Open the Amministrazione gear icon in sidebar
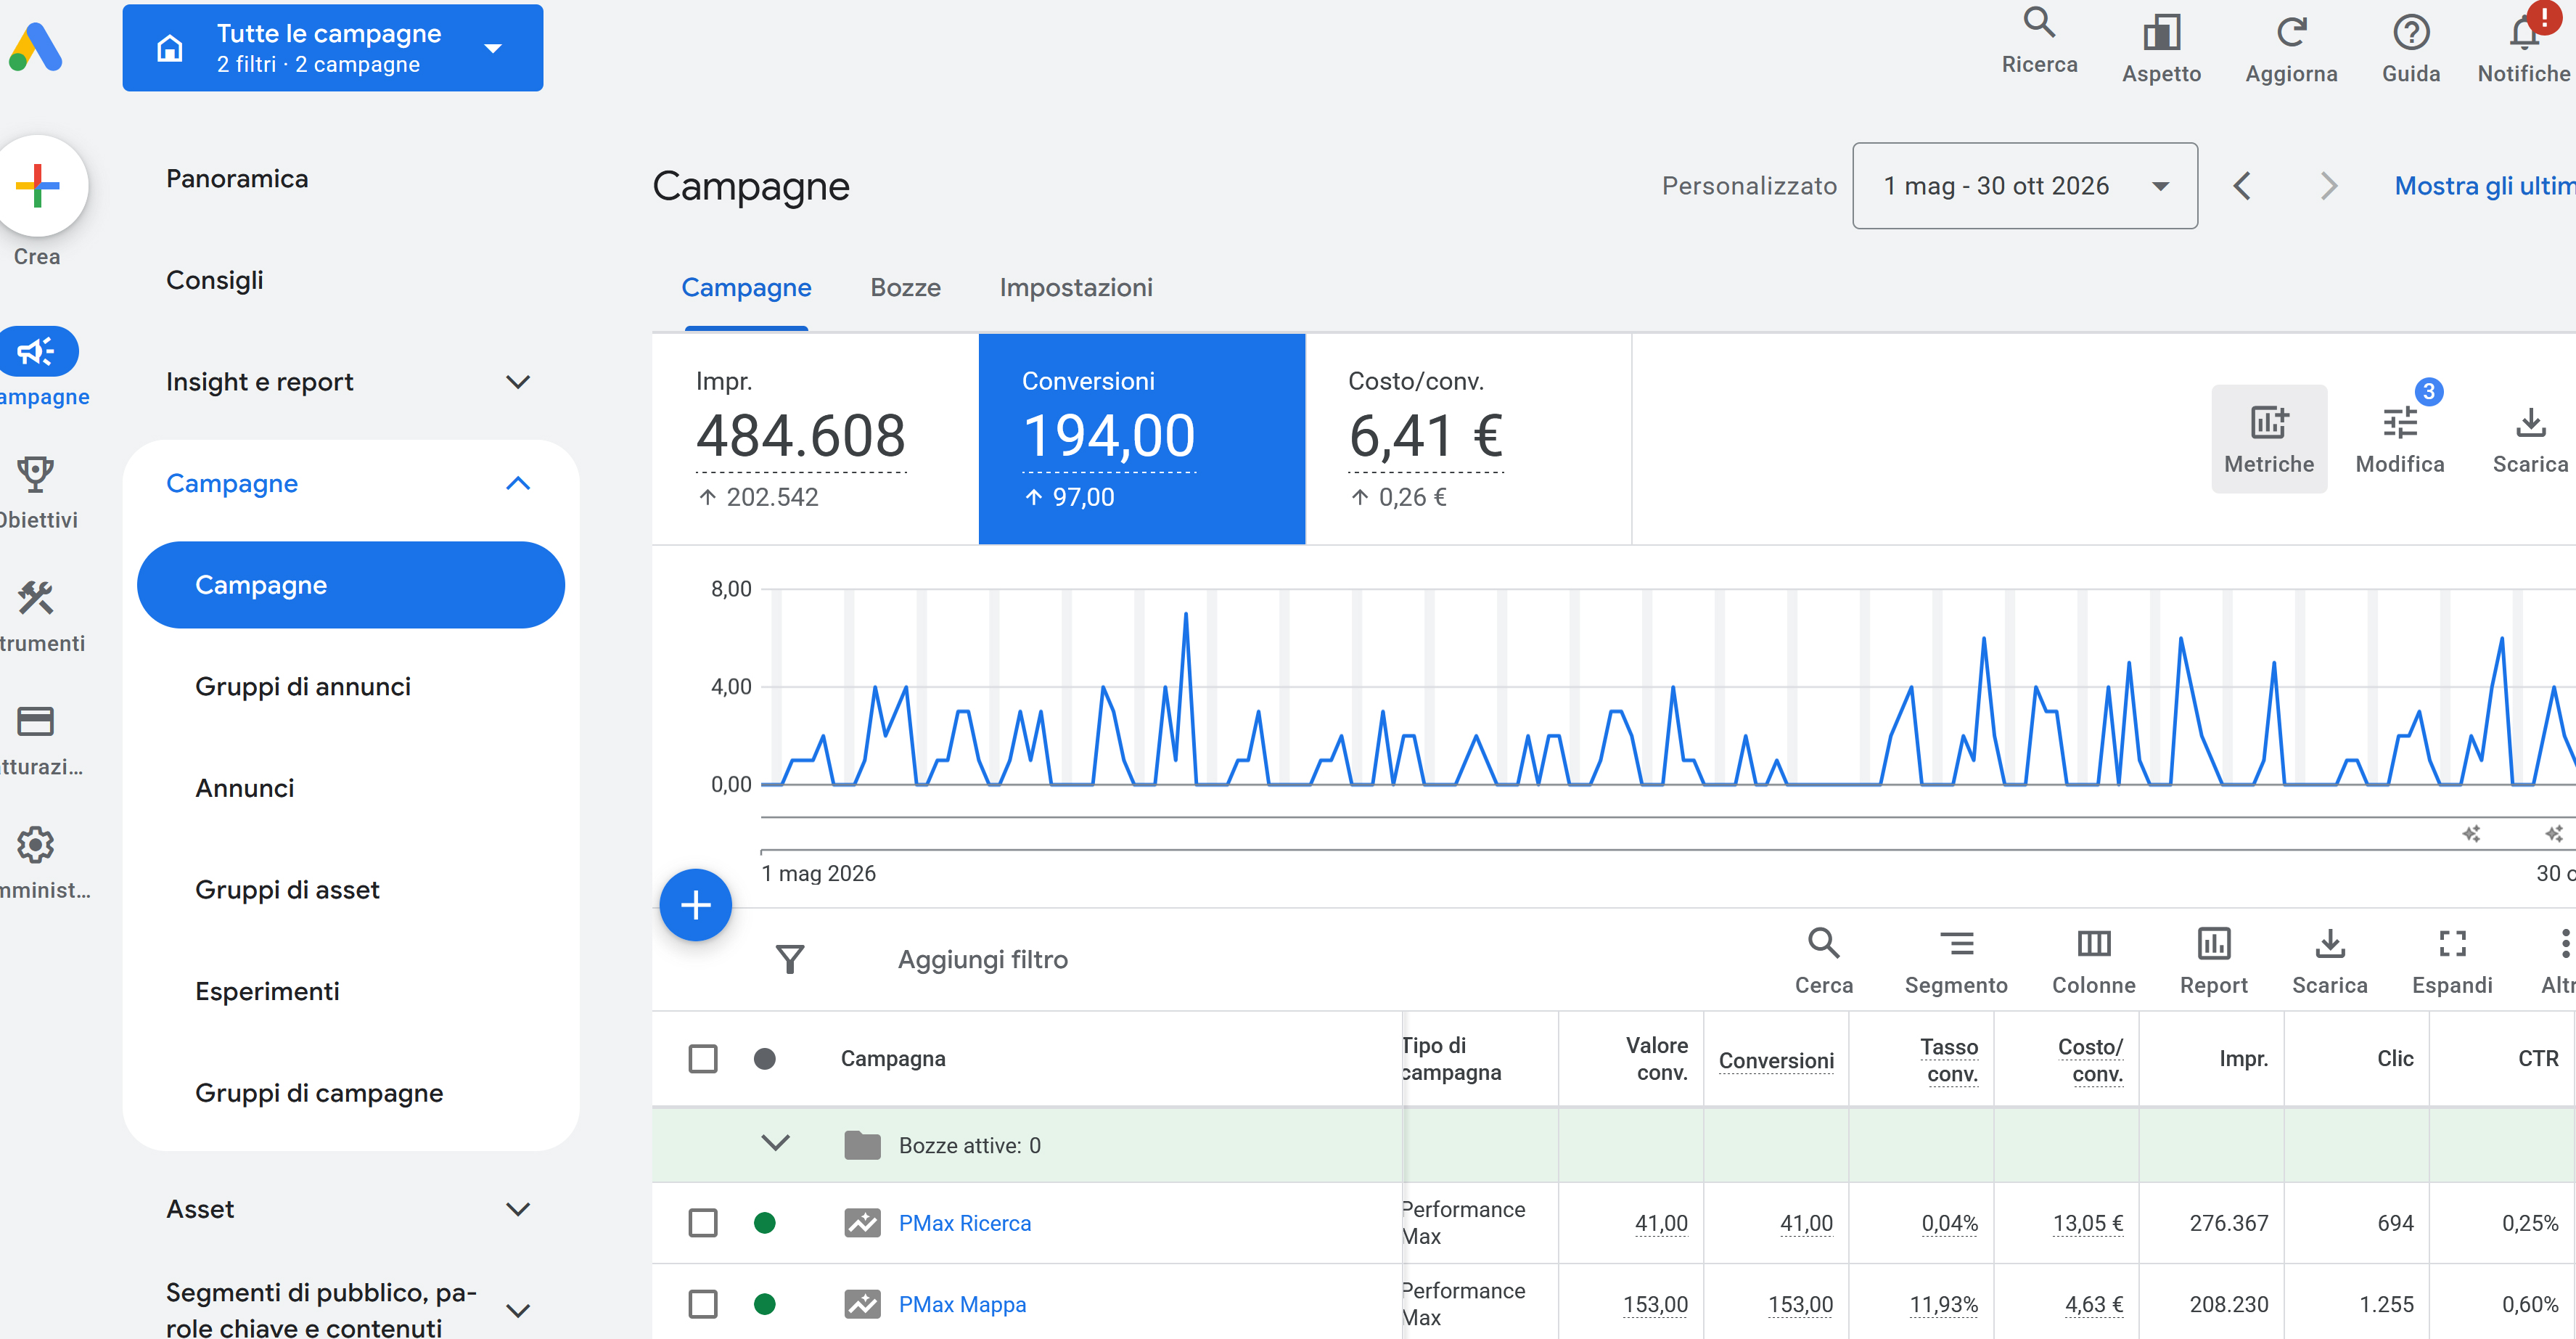Screen dimensions: 2576x1339 (x=35, y=845)
